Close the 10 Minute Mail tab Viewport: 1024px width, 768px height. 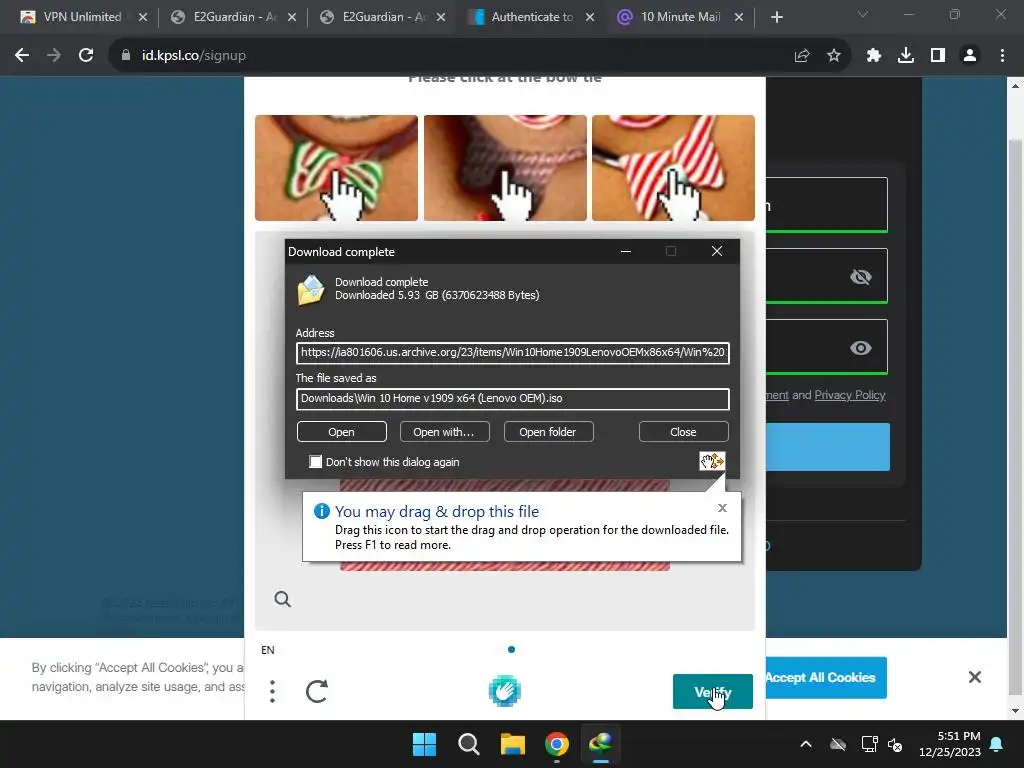(739, 17)
